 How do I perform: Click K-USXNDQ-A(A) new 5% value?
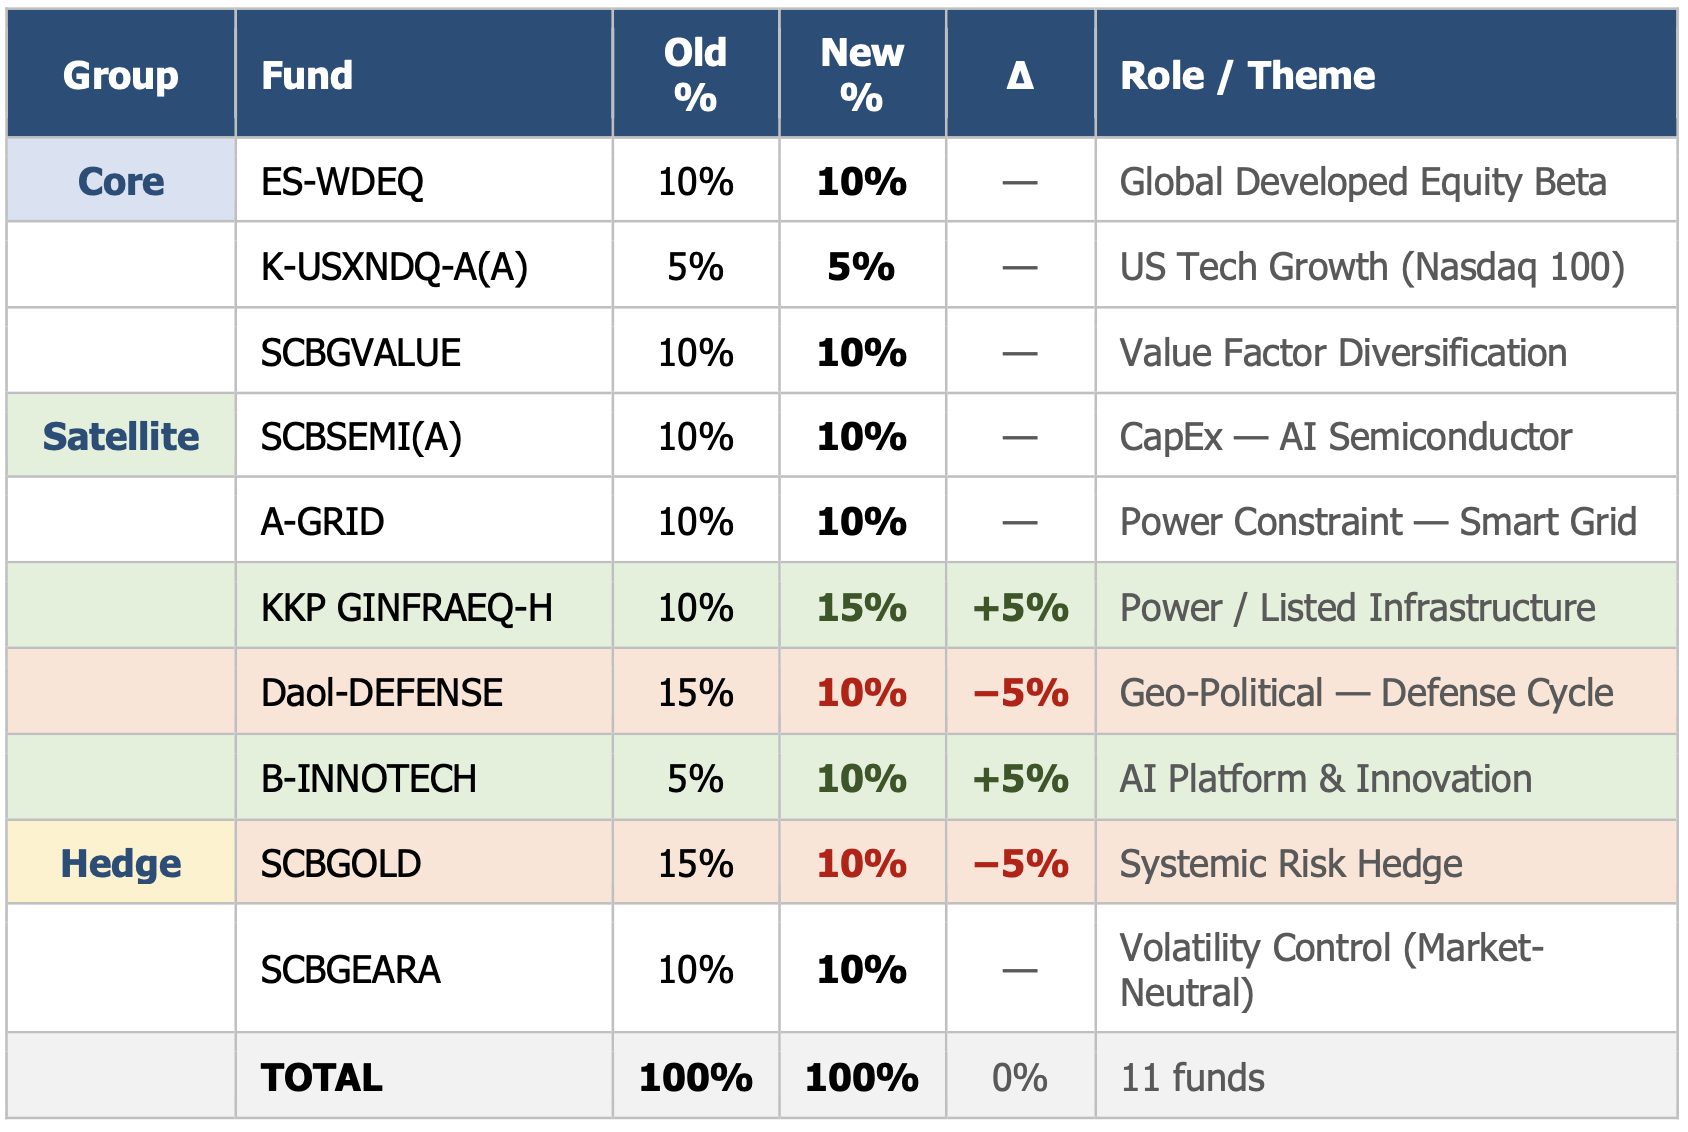click(x=862, y=267)
